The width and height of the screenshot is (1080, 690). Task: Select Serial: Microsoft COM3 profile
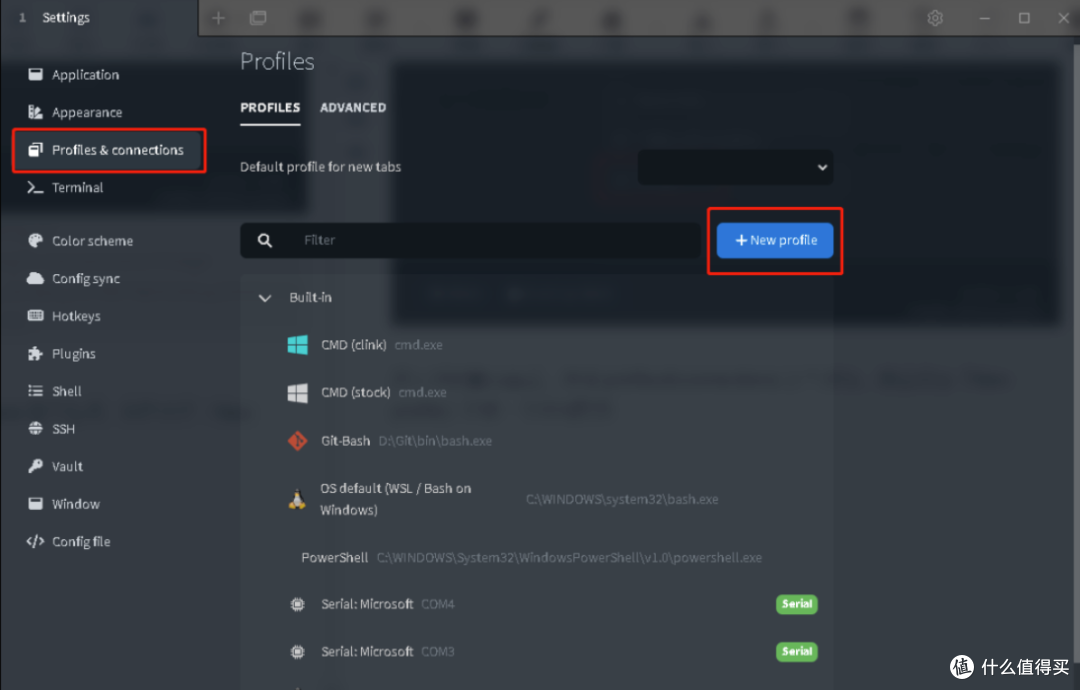pos(537,651)
